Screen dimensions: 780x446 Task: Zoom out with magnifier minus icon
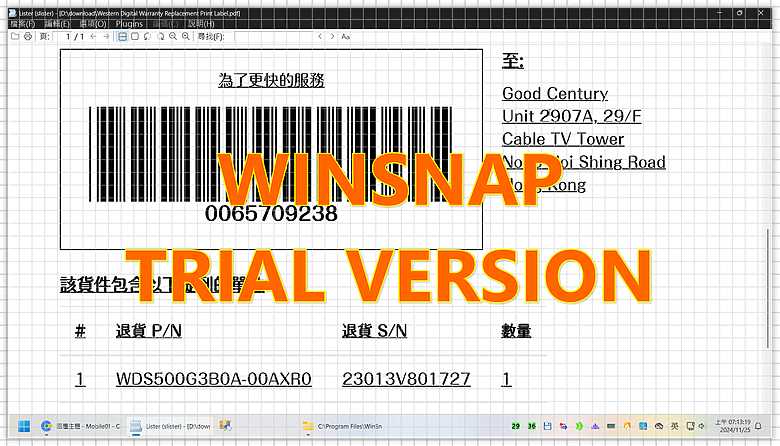173,36
